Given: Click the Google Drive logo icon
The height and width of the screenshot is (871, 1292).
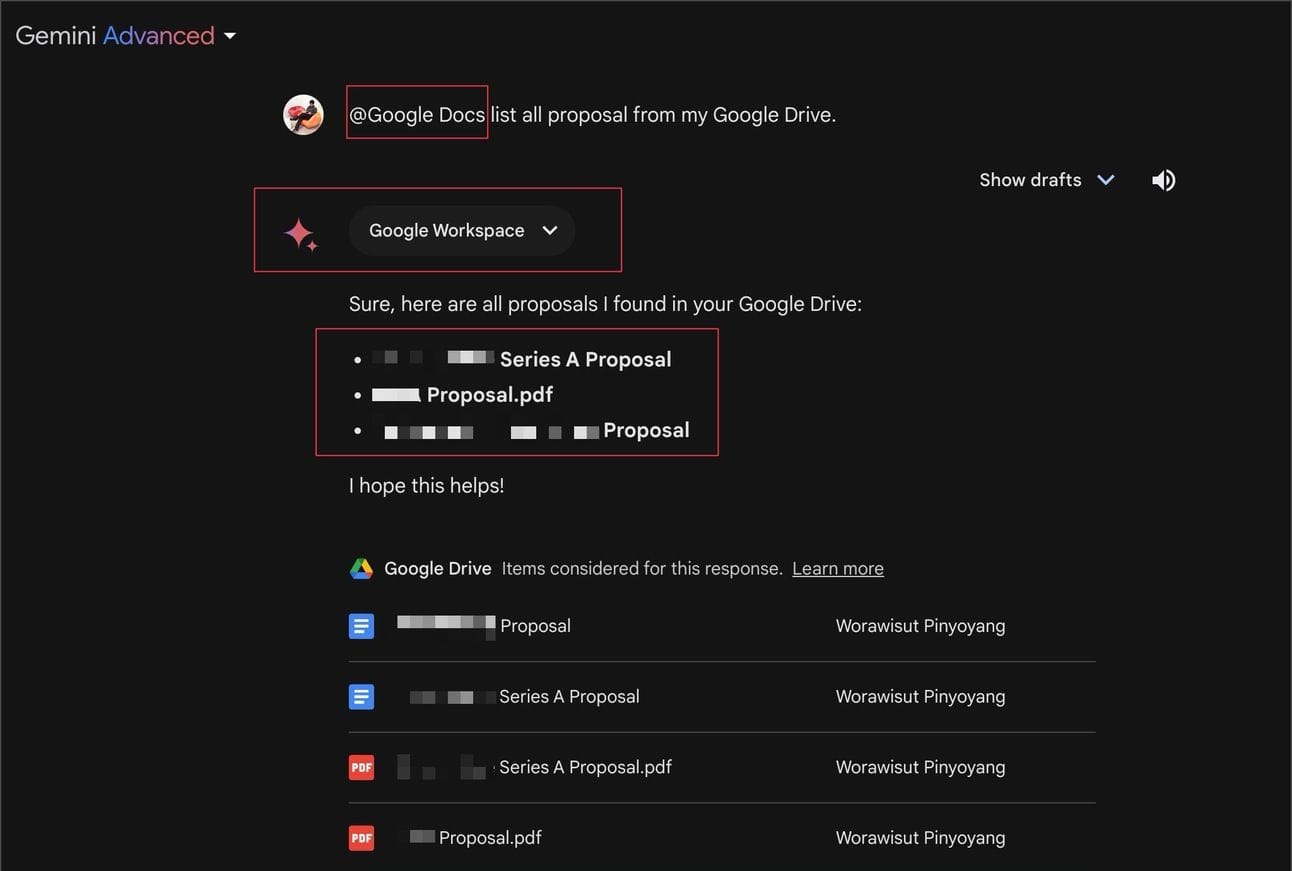Looking at the screenshot, I should click(x=361, y=569).
